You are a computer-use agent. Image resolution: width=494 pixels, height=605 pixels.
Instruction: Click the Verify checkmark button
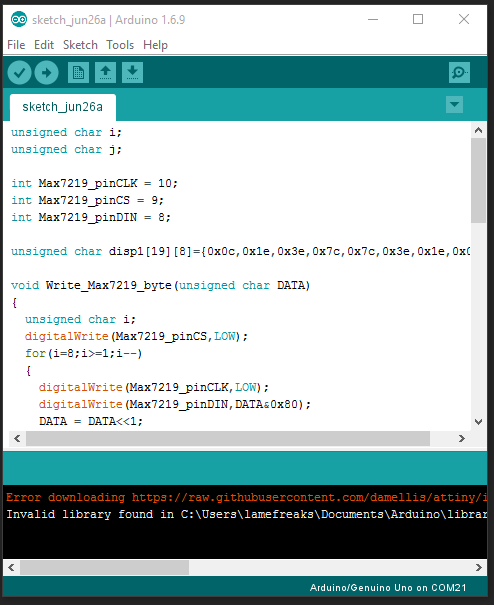pyautogui.click(x=19, y=73)
